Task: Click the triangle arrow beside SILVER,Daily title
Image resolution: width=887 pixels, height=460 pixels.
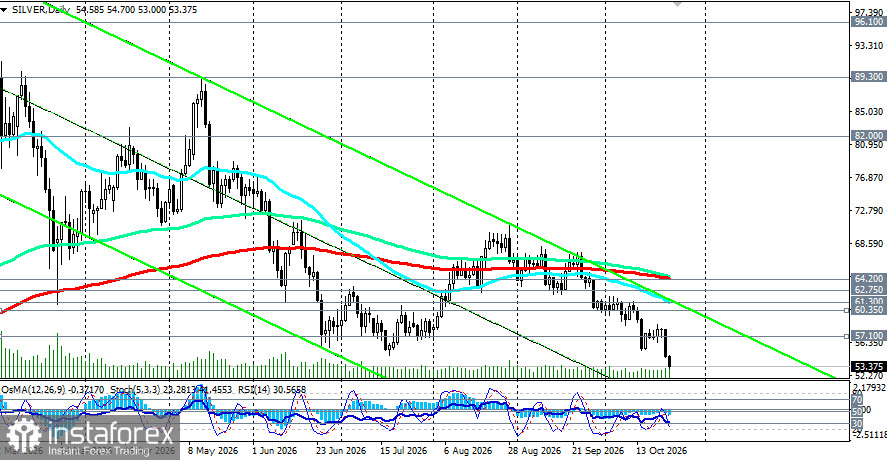Action: (4, 10)
